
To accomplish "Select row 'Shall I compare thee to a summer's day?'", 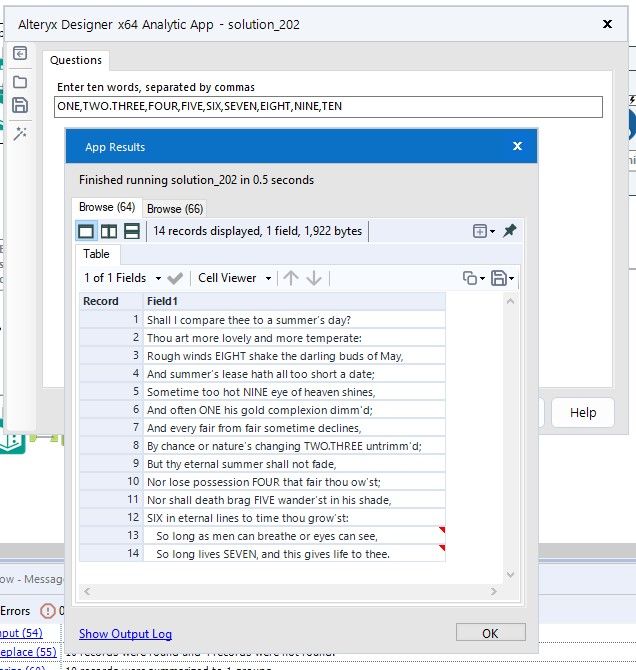I will (294, 320).
